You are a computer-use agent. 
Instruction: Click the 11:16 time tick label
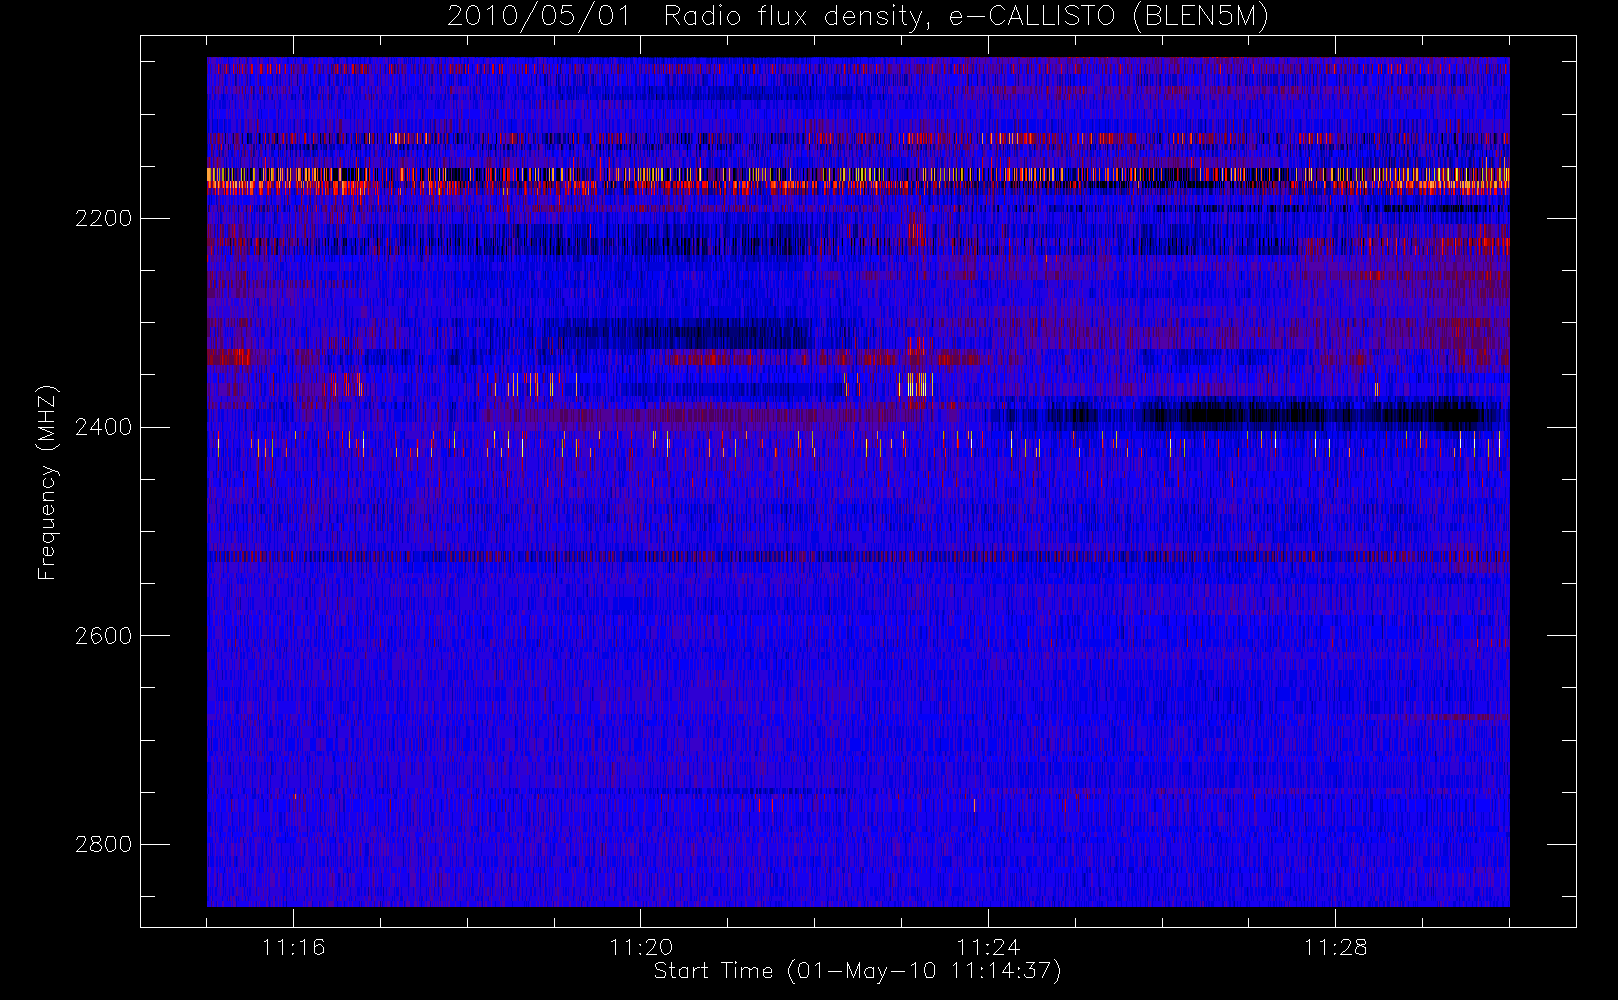(293, 947)
